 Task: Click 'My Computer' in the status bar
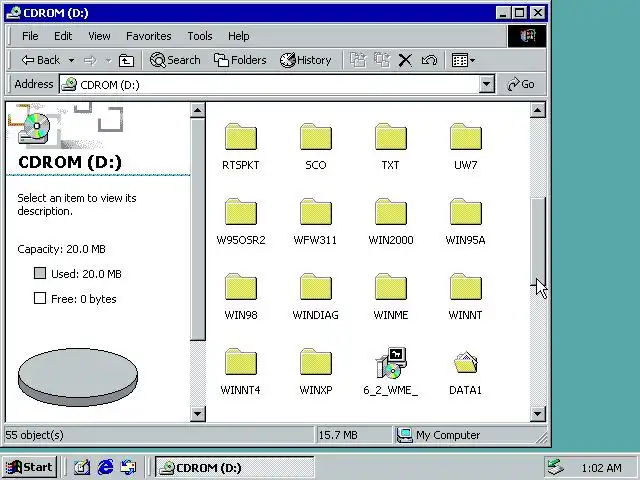point(448,435)
